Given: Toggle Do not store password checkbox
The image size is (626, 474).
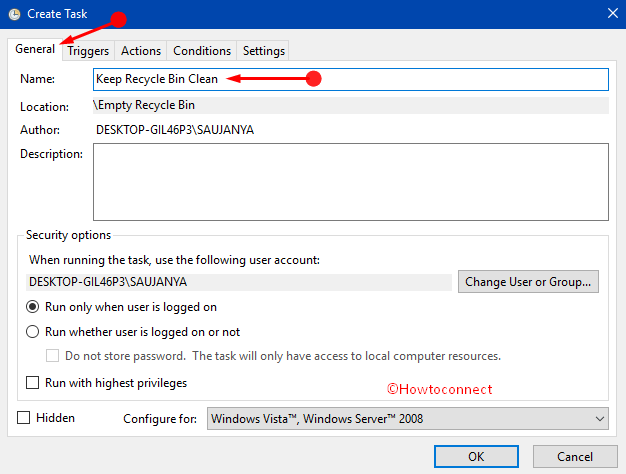Looking at the screenshot, I should 52,355.
